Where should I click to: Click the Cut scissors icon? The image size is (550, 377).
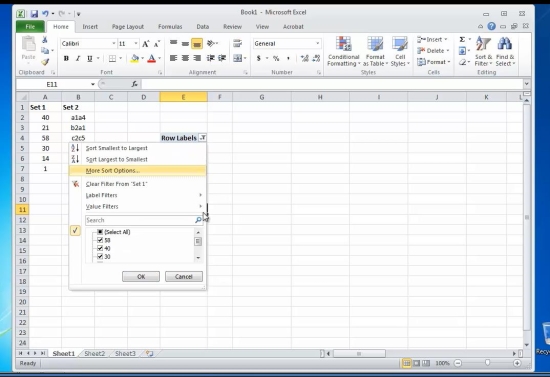(45, 40)
